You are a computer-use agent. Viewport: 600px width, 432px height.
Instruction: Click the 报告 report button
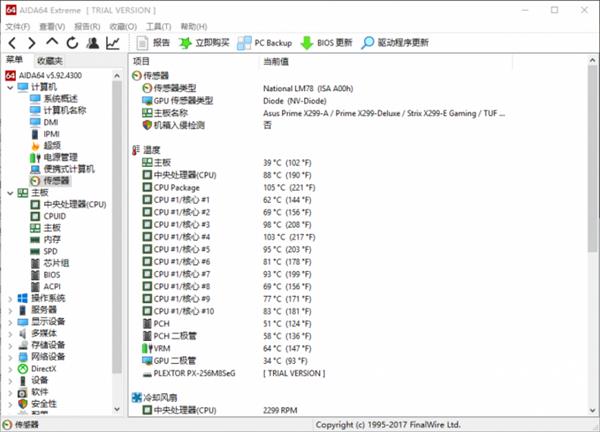coord(153,43)
